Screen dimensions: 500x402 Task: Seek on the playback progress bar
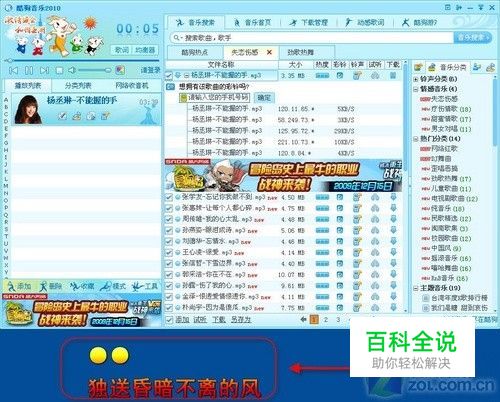tap(82, 61)
